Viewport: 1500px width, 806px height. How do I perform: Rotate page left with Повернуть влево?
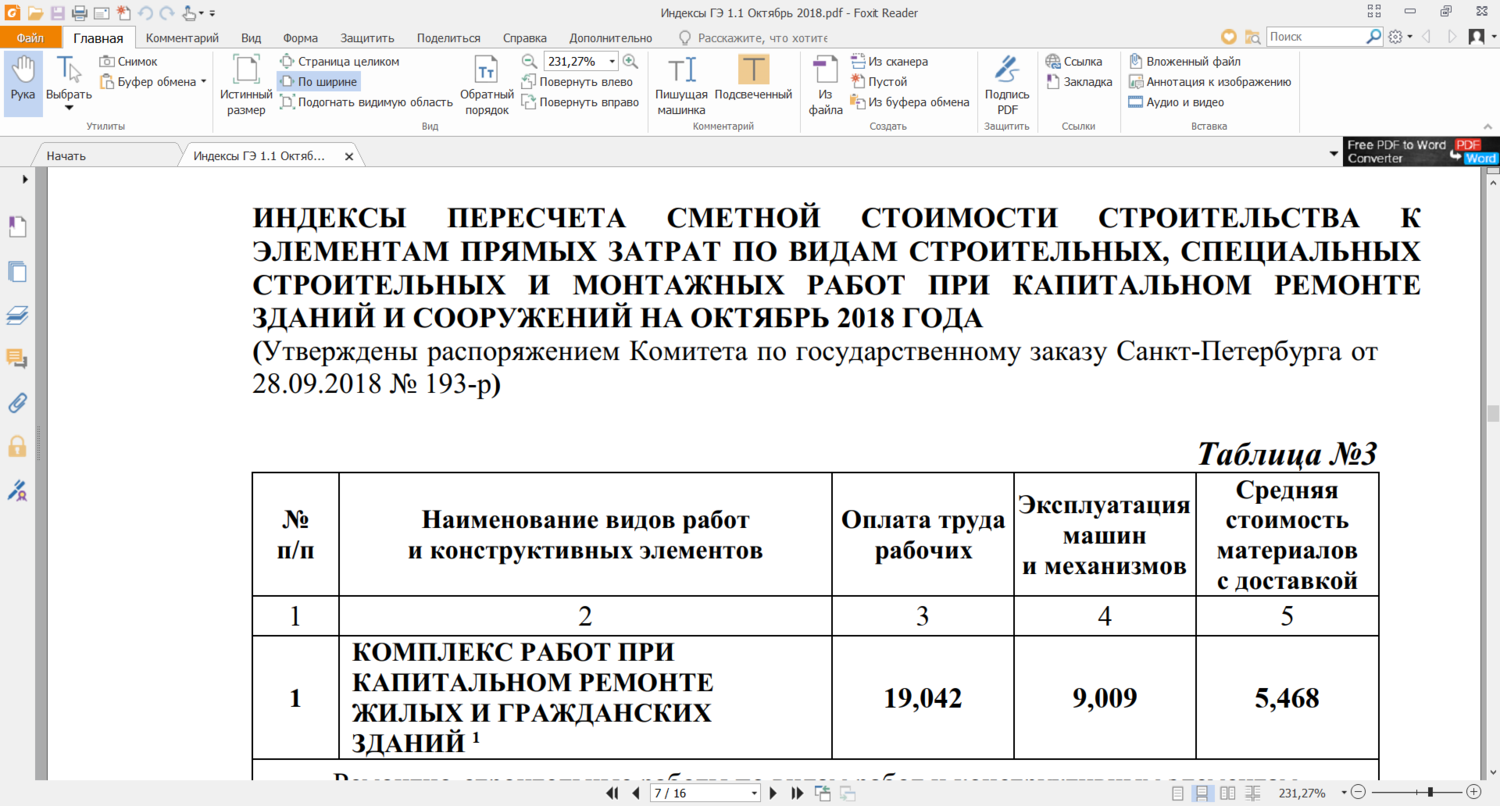click(578, 82)
